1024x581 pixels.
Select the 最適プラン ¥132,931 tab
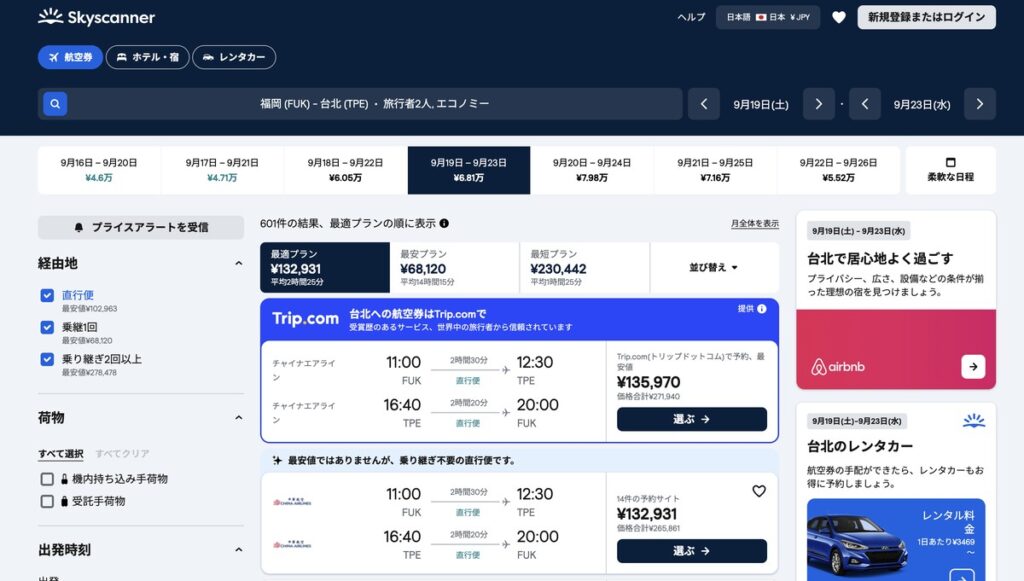[x=325, y=268]
